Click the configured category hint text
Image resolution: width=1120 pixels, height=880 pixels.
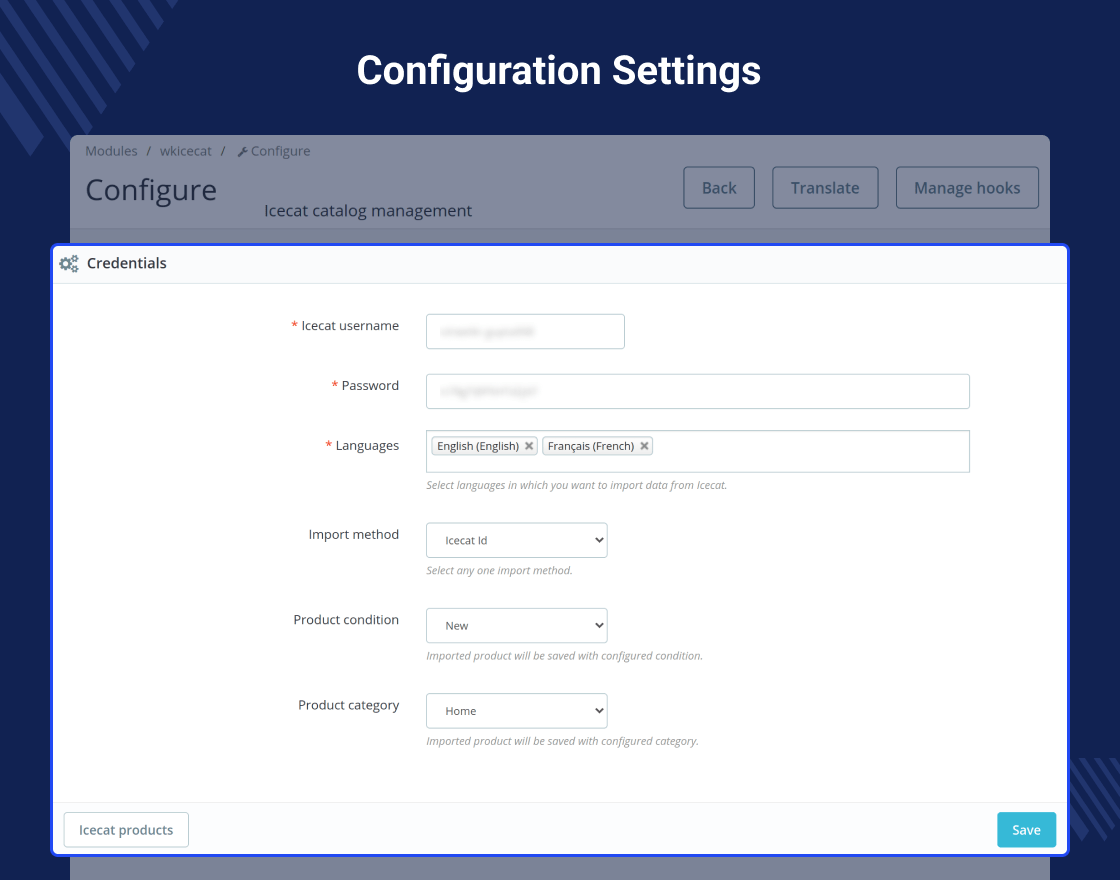click(x=562, y=741)
